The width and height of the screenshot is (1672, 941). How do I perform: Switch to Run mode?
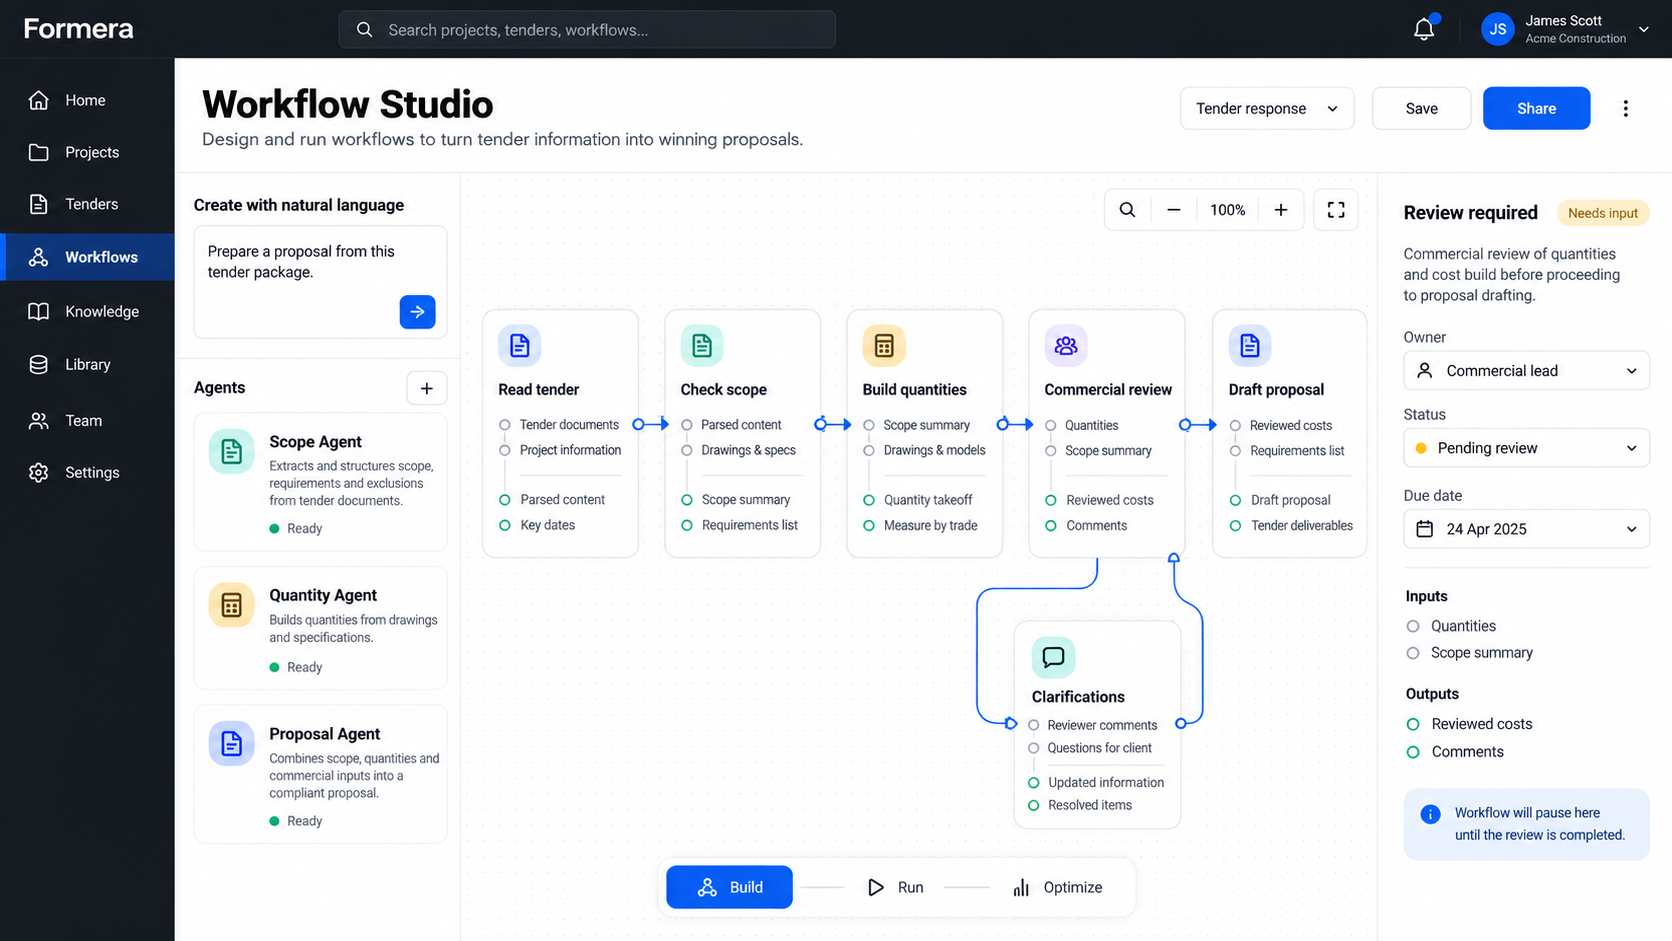[x=895, y=888]
